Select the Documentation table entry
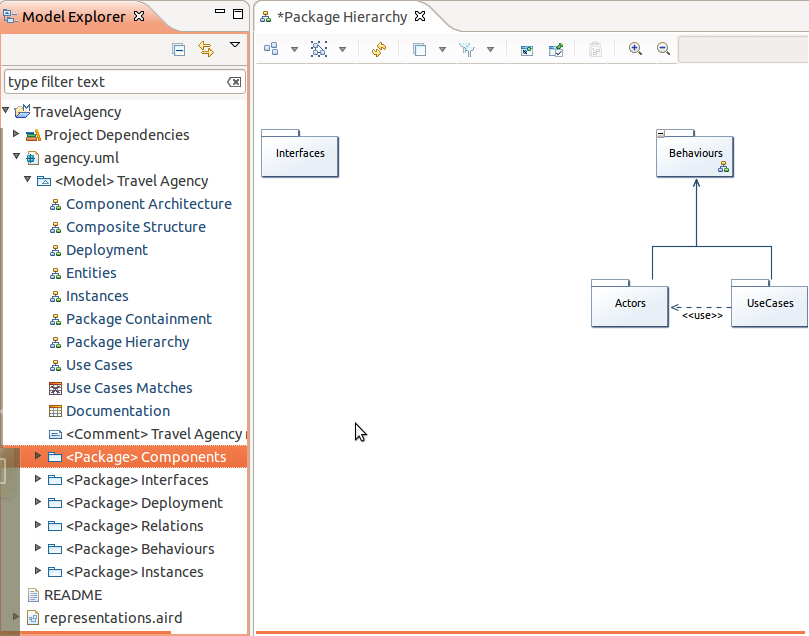Image resolution: width=809 pixels, height=636 pixels. pos(118,411)
